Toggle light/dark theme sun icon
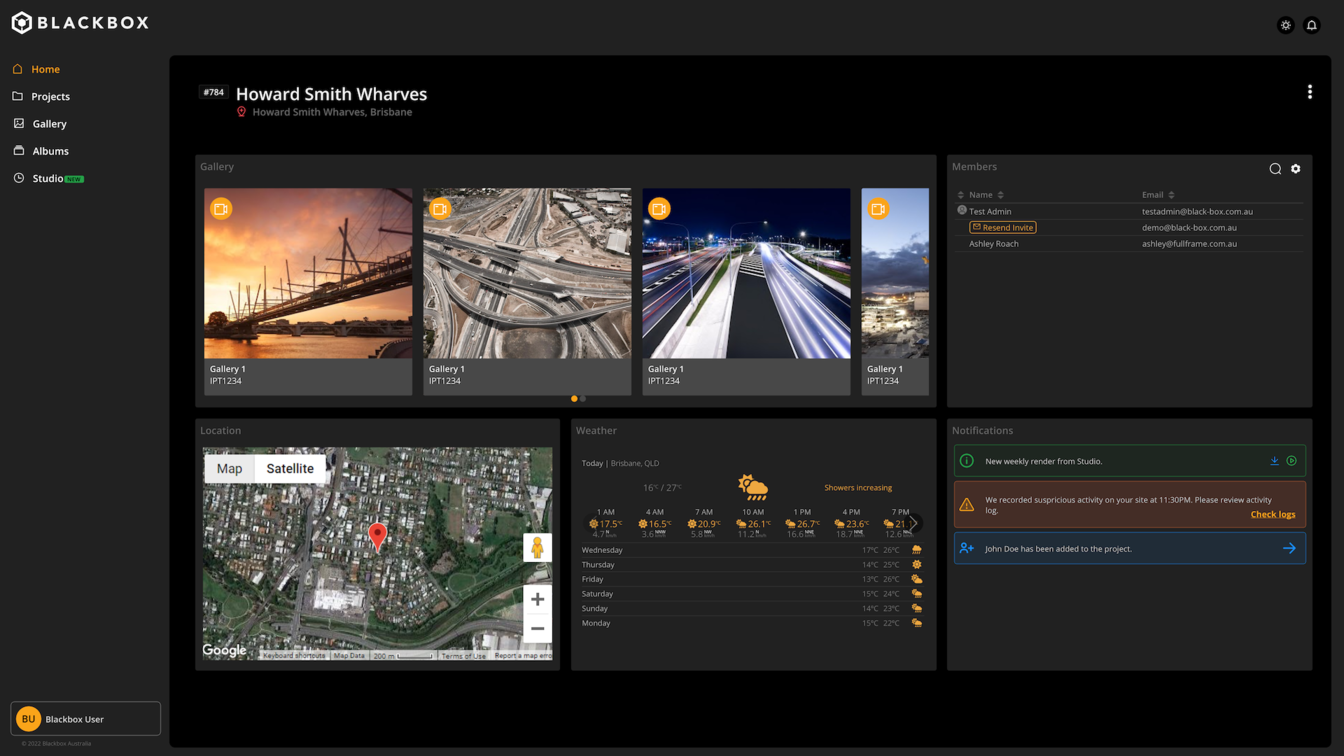 tap(1286, 25)
